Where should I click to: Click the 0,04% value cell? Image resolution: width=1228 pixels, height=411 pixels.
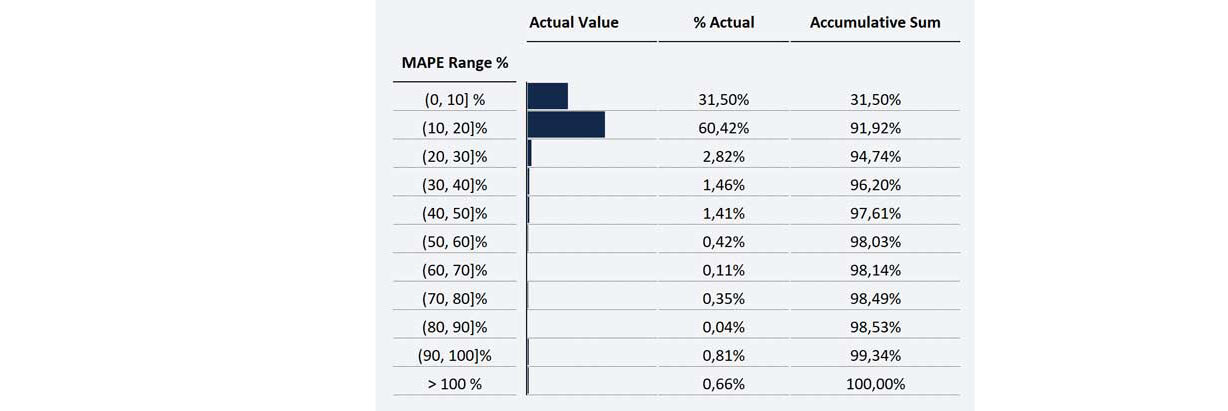click(725, 327)
